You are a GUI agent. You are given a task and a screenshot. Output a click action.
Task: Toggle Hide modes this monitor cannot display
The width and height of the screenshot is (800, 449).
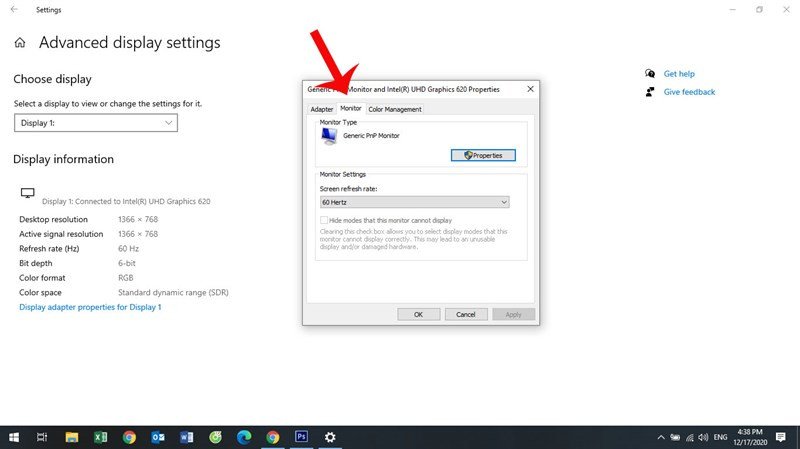click(x=324, y=220)
